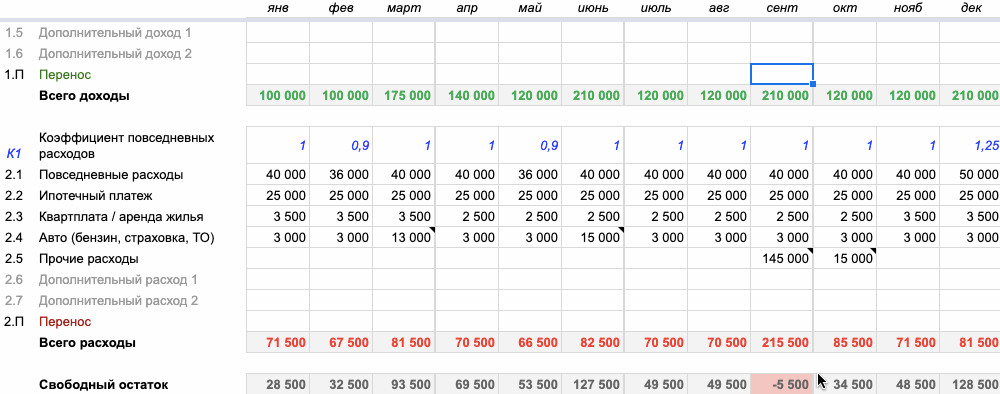Screen dimensions: 1000x394
Task: Select the red Перенос expense row label
Action: point(65,321)
